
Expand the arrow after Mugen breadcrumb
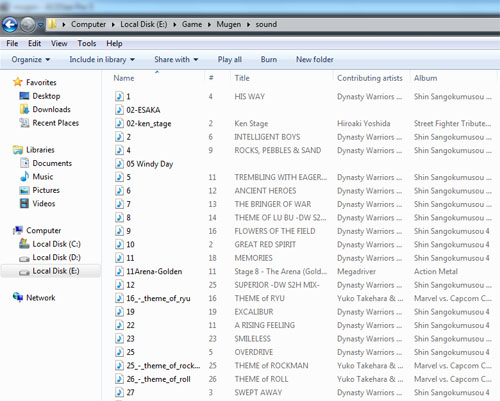pyautogui.click(x=248, y=25)
